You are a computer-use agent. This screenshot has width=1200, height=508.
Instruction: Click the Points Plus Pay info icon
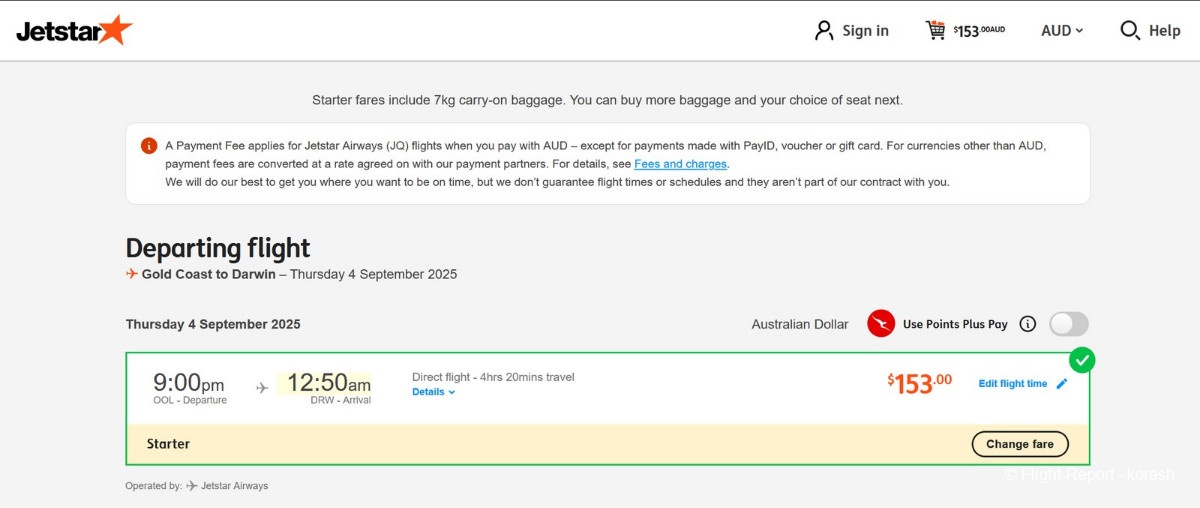[x=1027, y=324]
